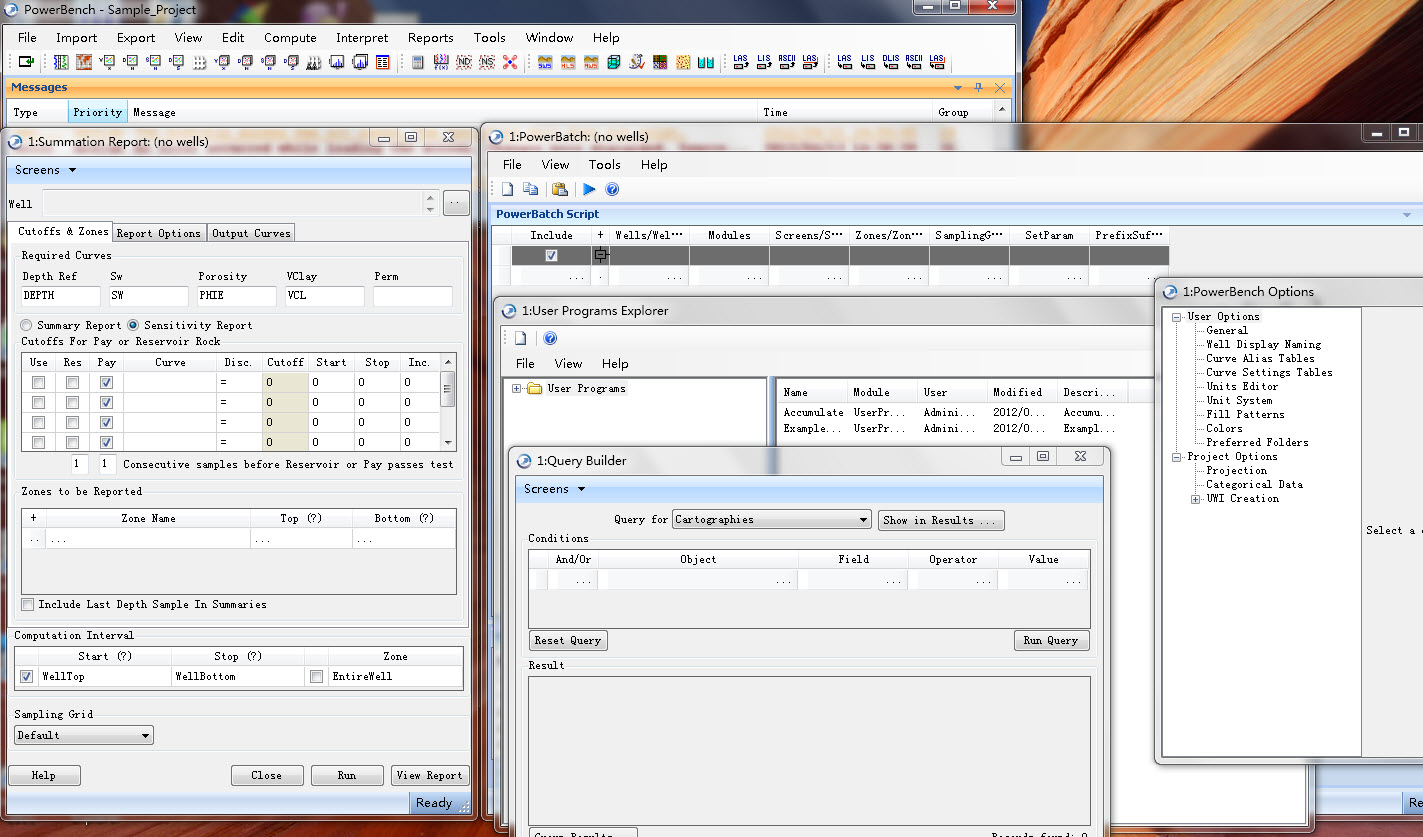This screenshot has width=1423, height=837.
Task: Expand the UWI Creation tree node
Action: click(1196, 498)
